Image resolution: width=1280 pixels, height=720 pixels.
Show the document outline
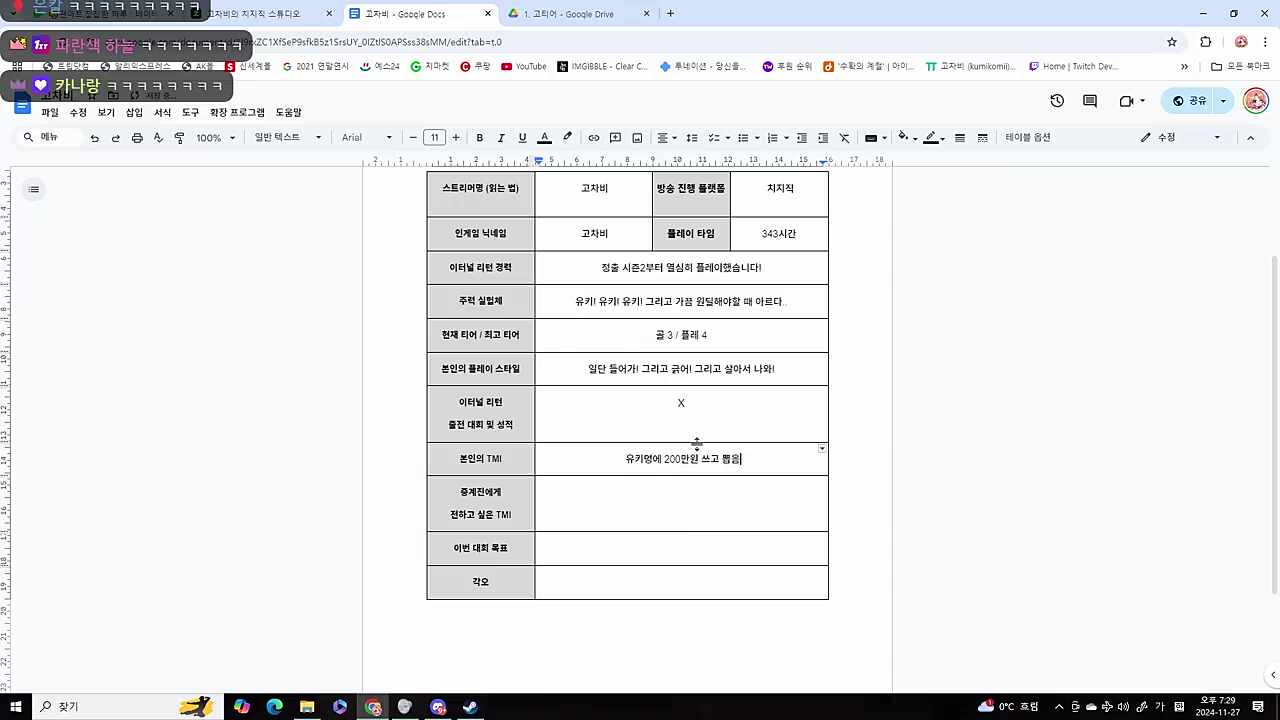tap(34, 189)
